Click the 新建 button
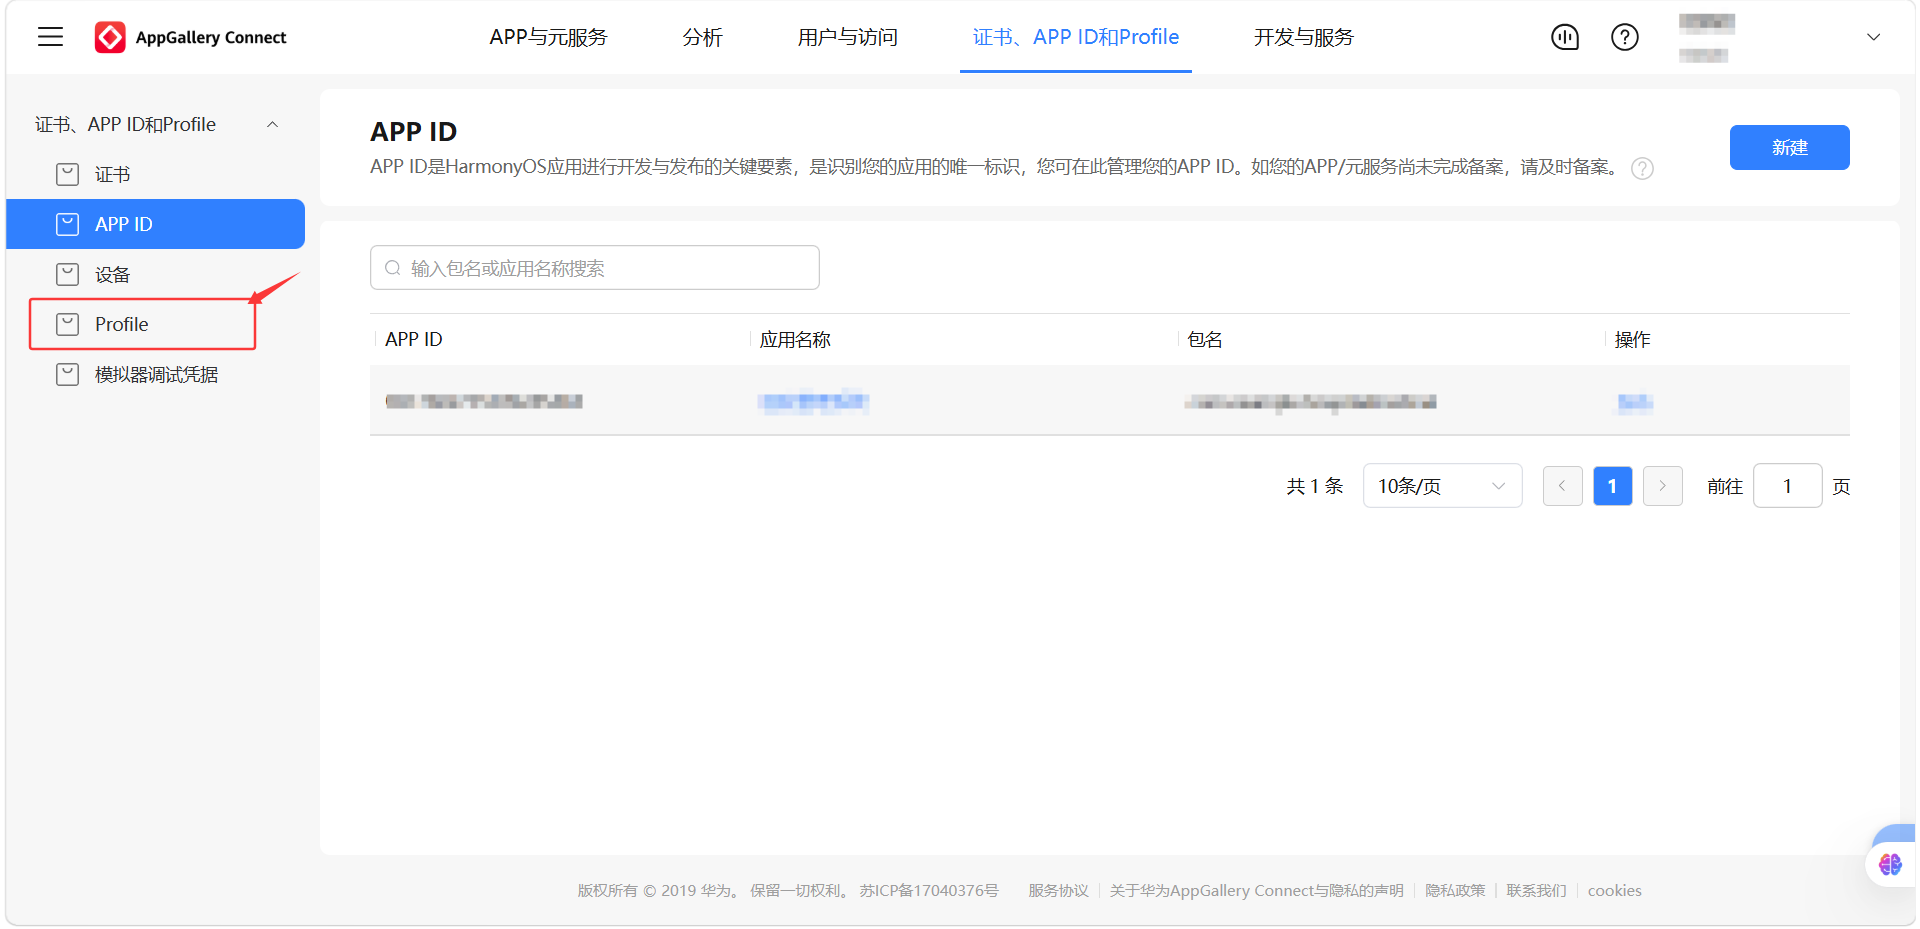Screen dimensions: 1920x929 (1789, 147)
